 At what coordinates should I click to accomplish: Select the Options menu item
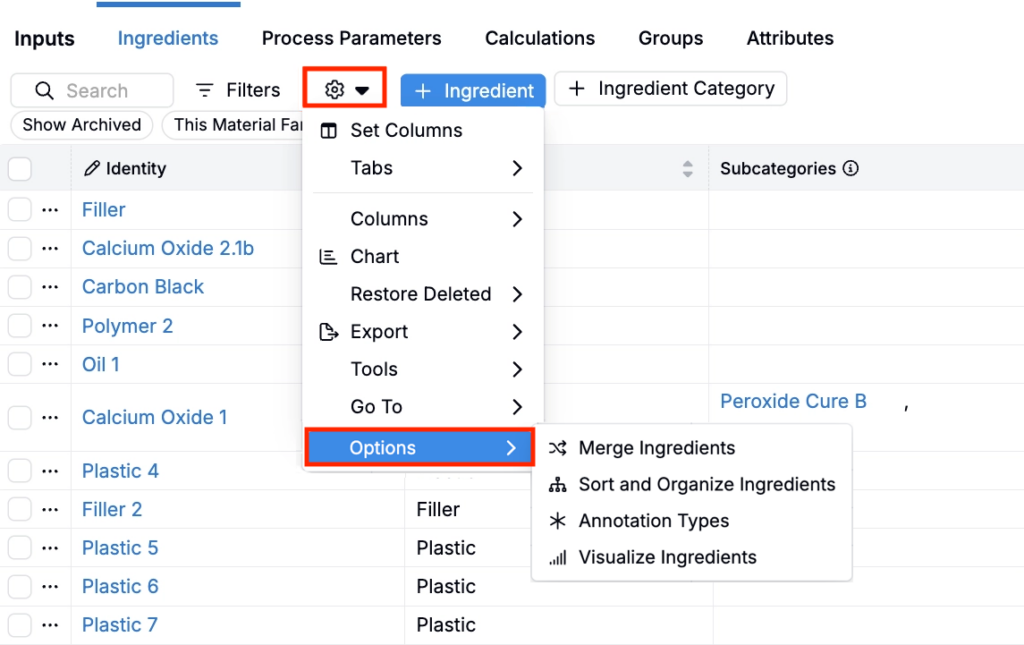(x=420, y=447)
